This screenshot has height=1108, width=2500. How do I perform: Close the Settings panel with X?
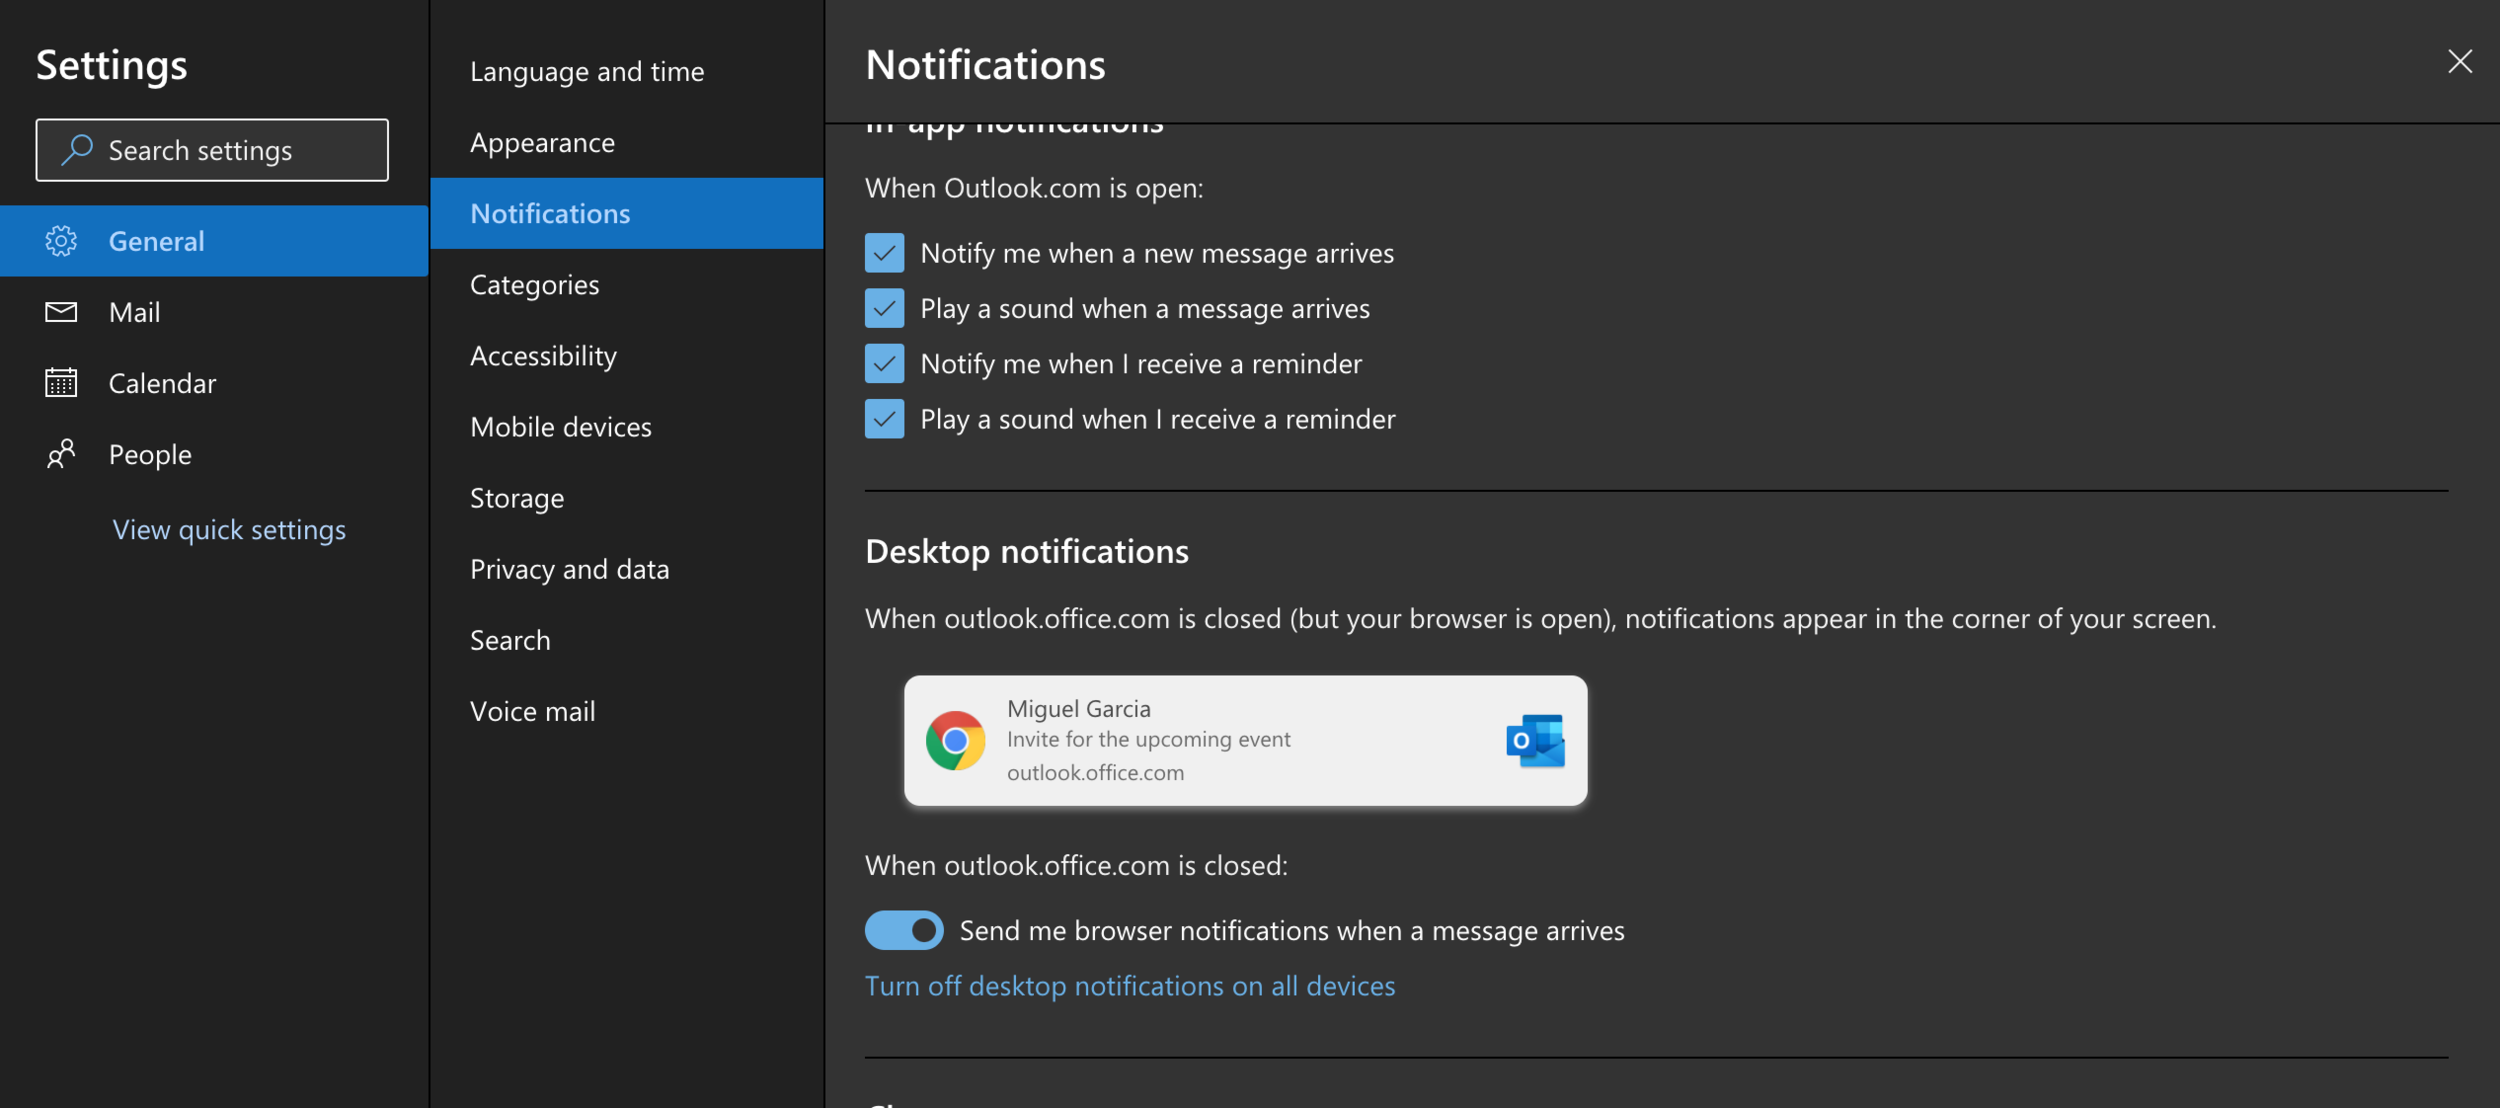(x=2459, y=62)
